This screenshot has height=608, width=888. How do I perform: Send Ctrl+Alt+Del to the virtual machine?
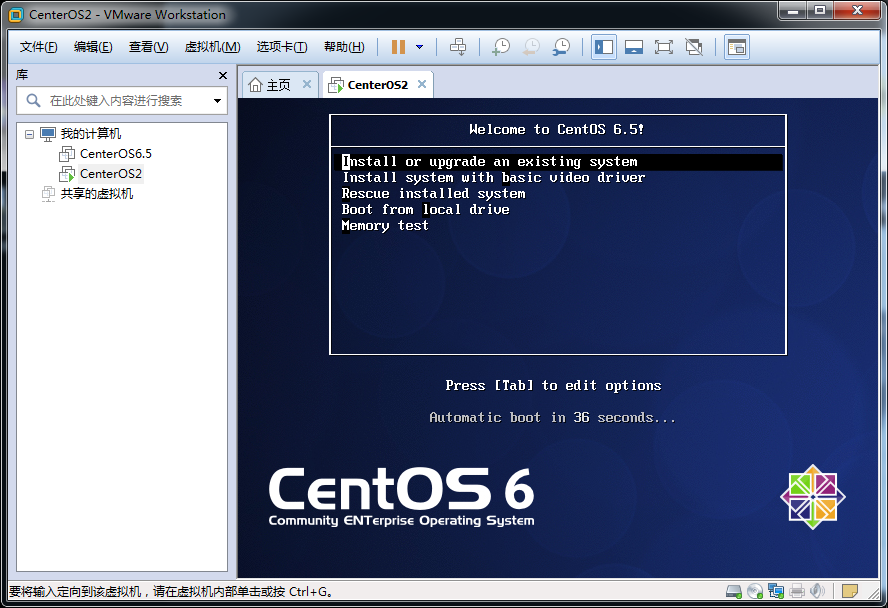458,47
